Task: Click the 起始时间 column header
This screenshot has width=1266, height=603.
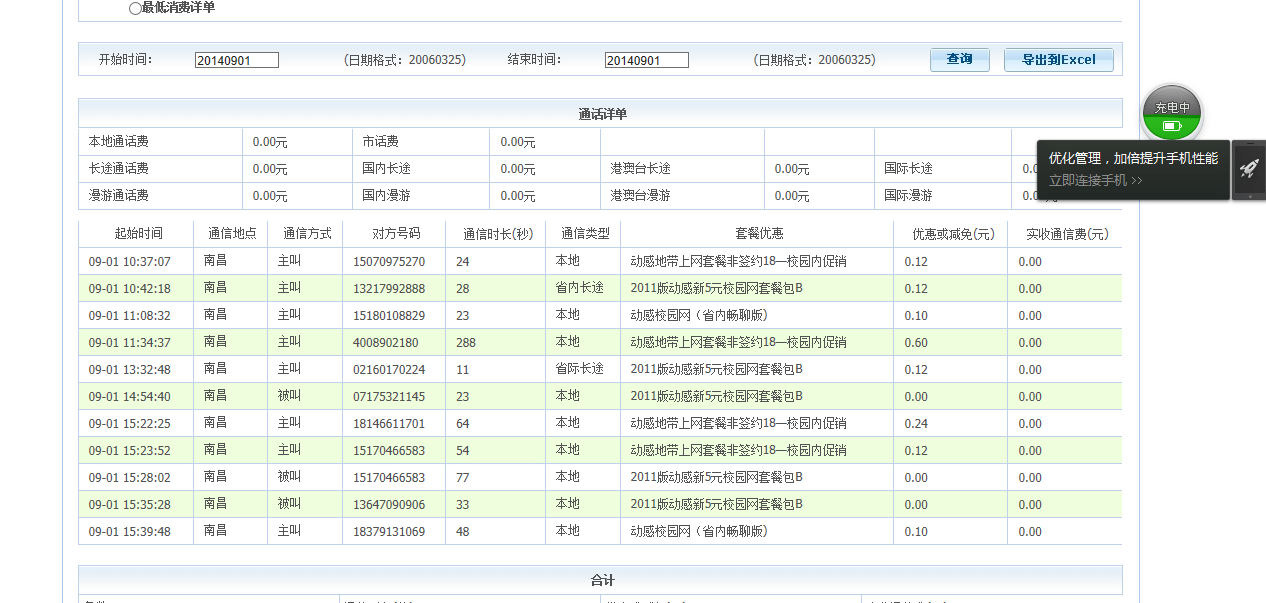Action: tap(138, 234)
